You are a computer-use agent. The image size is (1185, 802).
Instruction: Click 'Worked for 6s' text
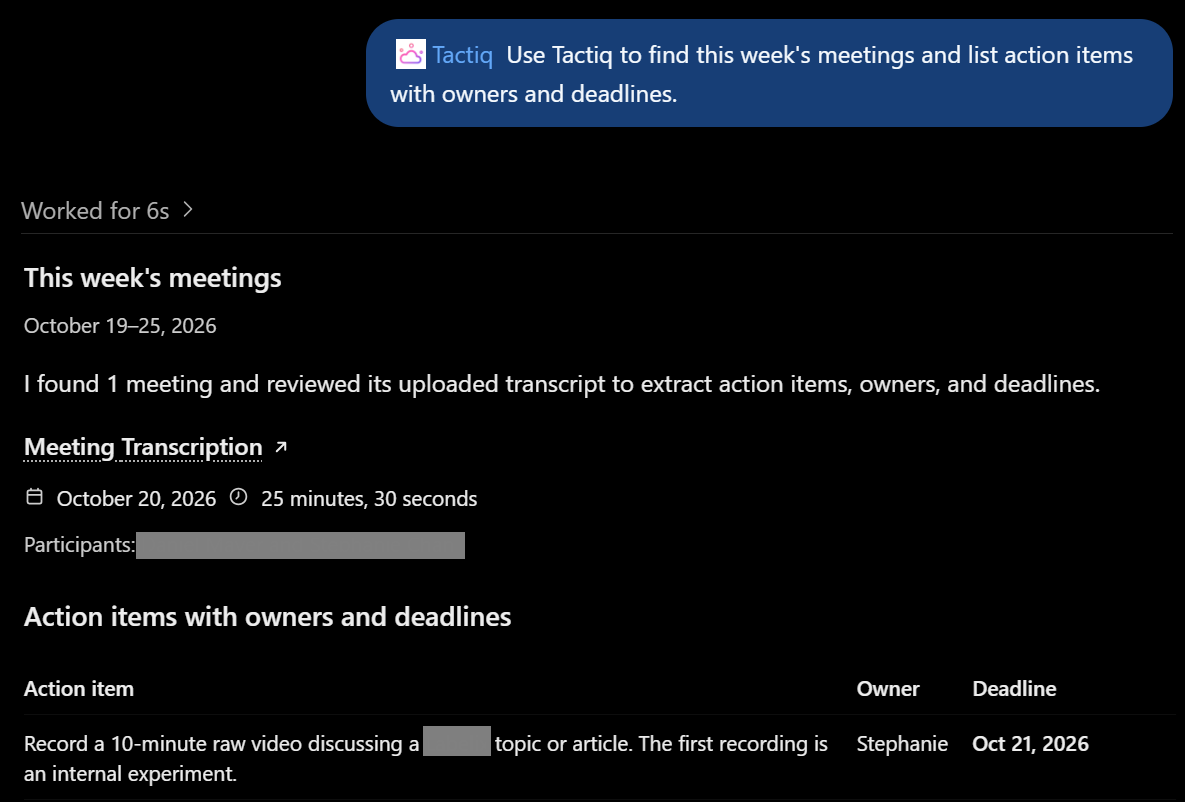[95, 210]
